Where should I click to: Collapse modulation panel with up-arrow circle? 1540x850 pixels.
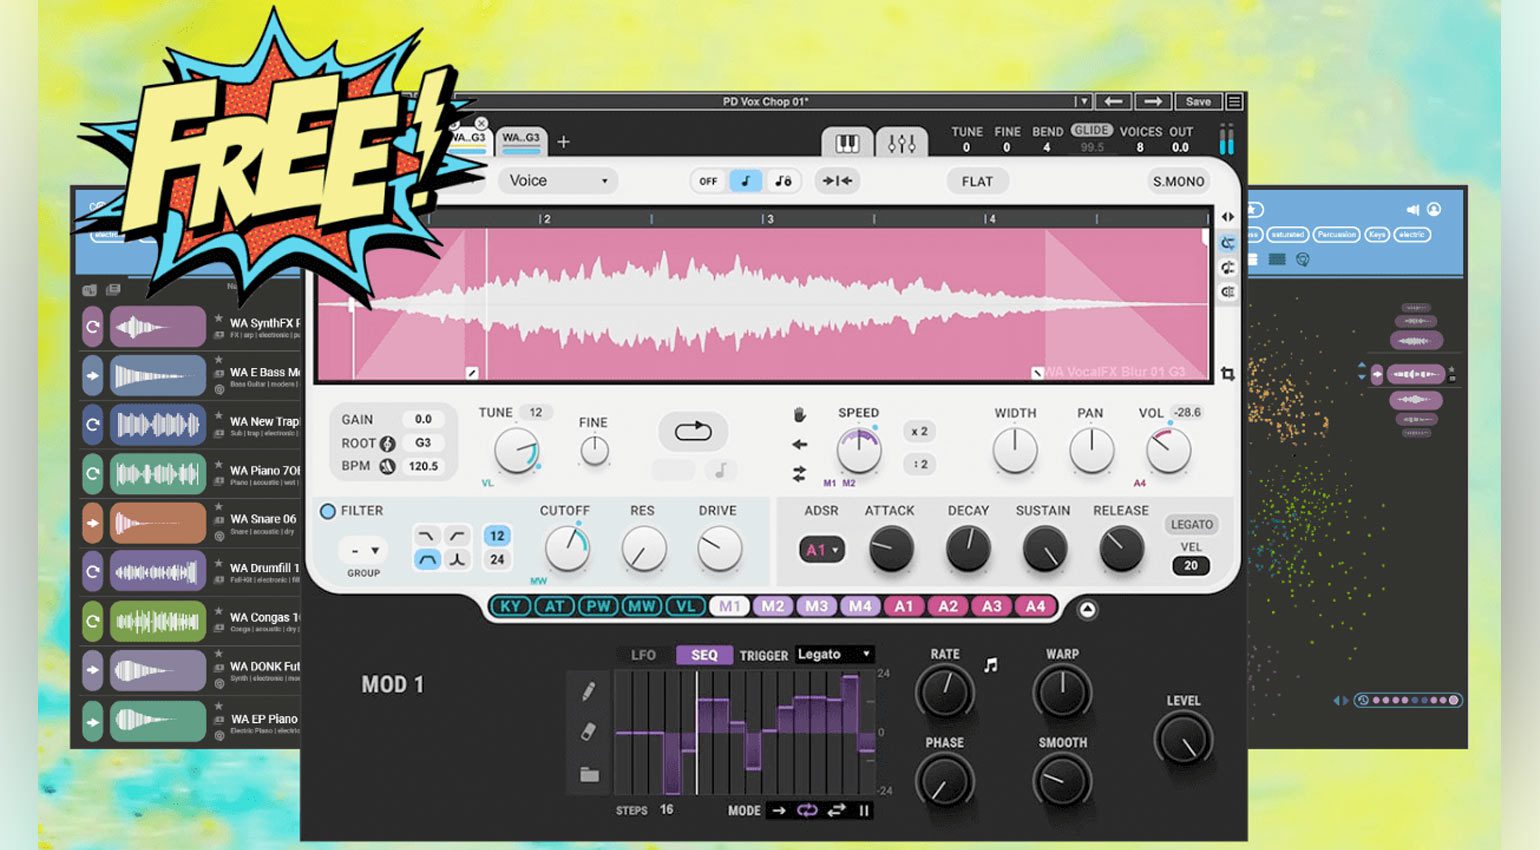point(1087,609)
